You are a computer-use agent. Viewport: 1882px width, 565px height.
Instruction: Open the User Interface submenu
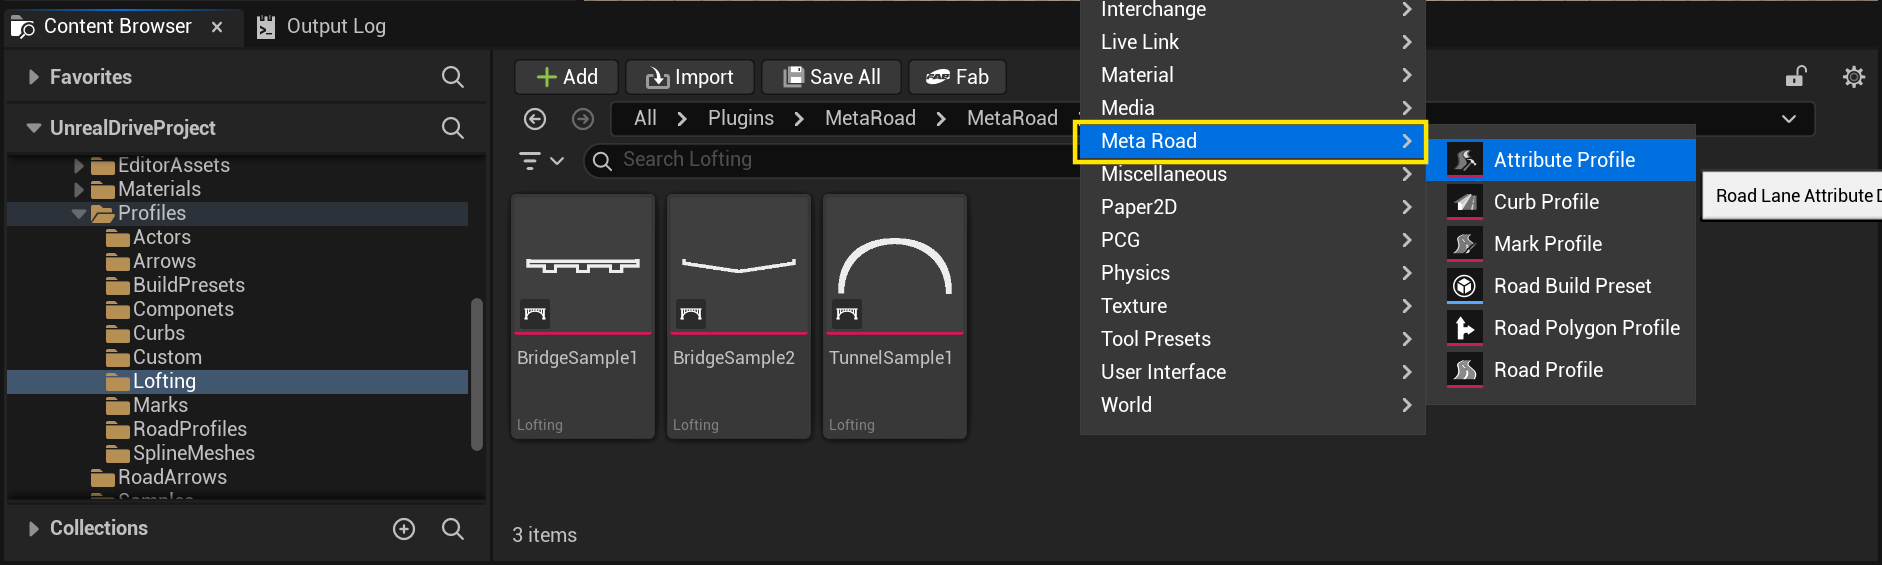1252,372
